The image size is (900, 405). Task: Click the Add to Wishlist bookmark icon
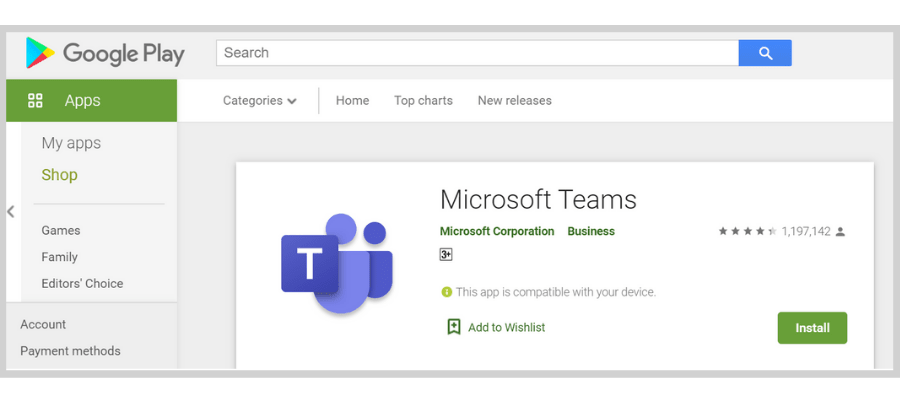(454, 327)
